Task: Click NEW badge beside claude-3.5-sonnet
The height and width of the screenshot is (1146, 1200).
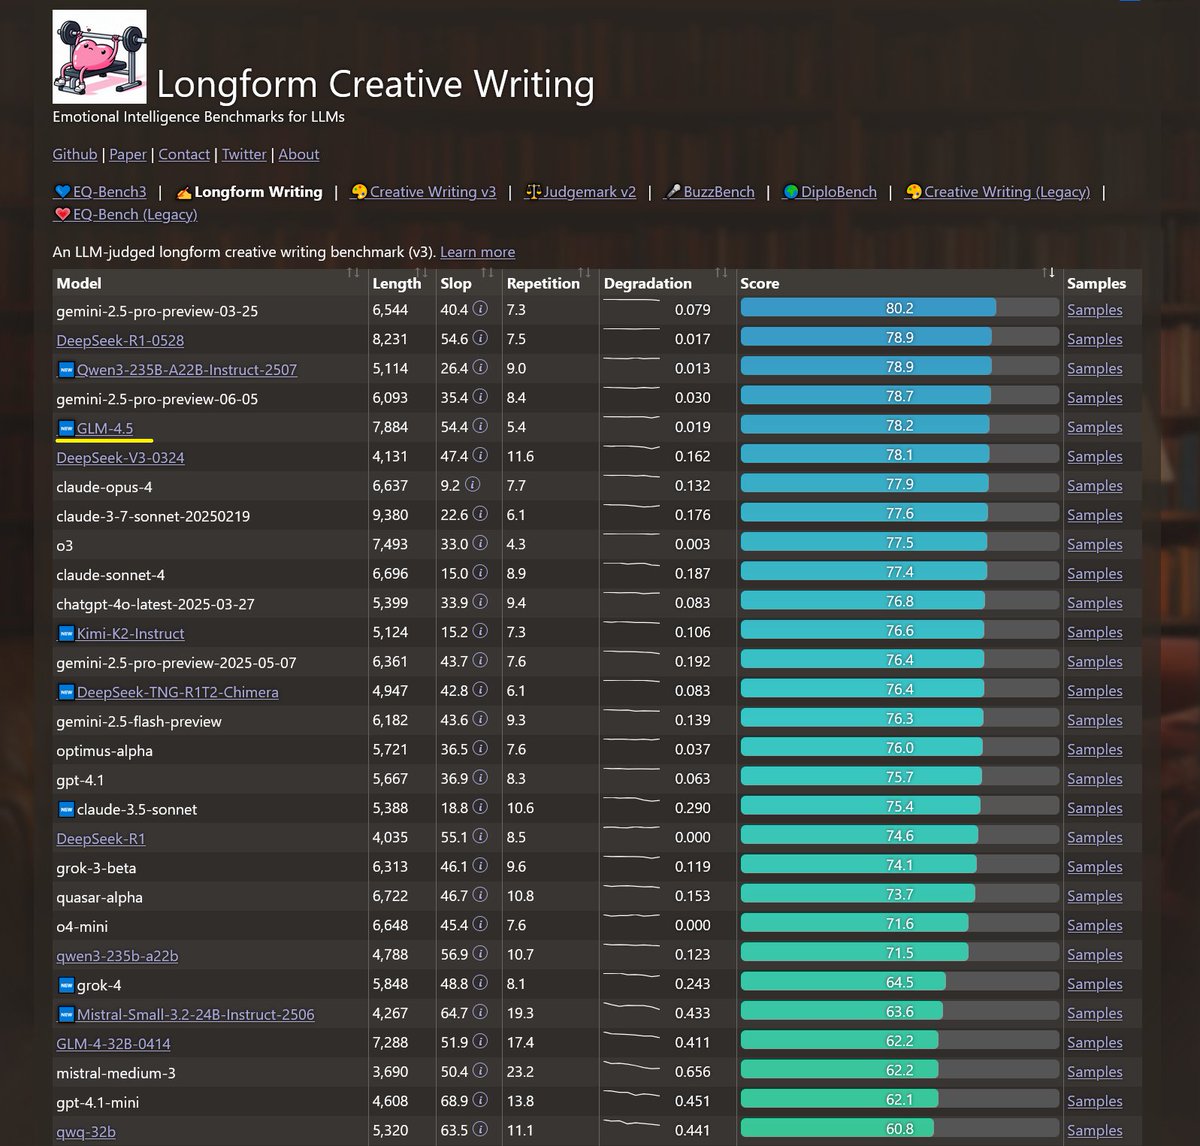Action: 66,809
